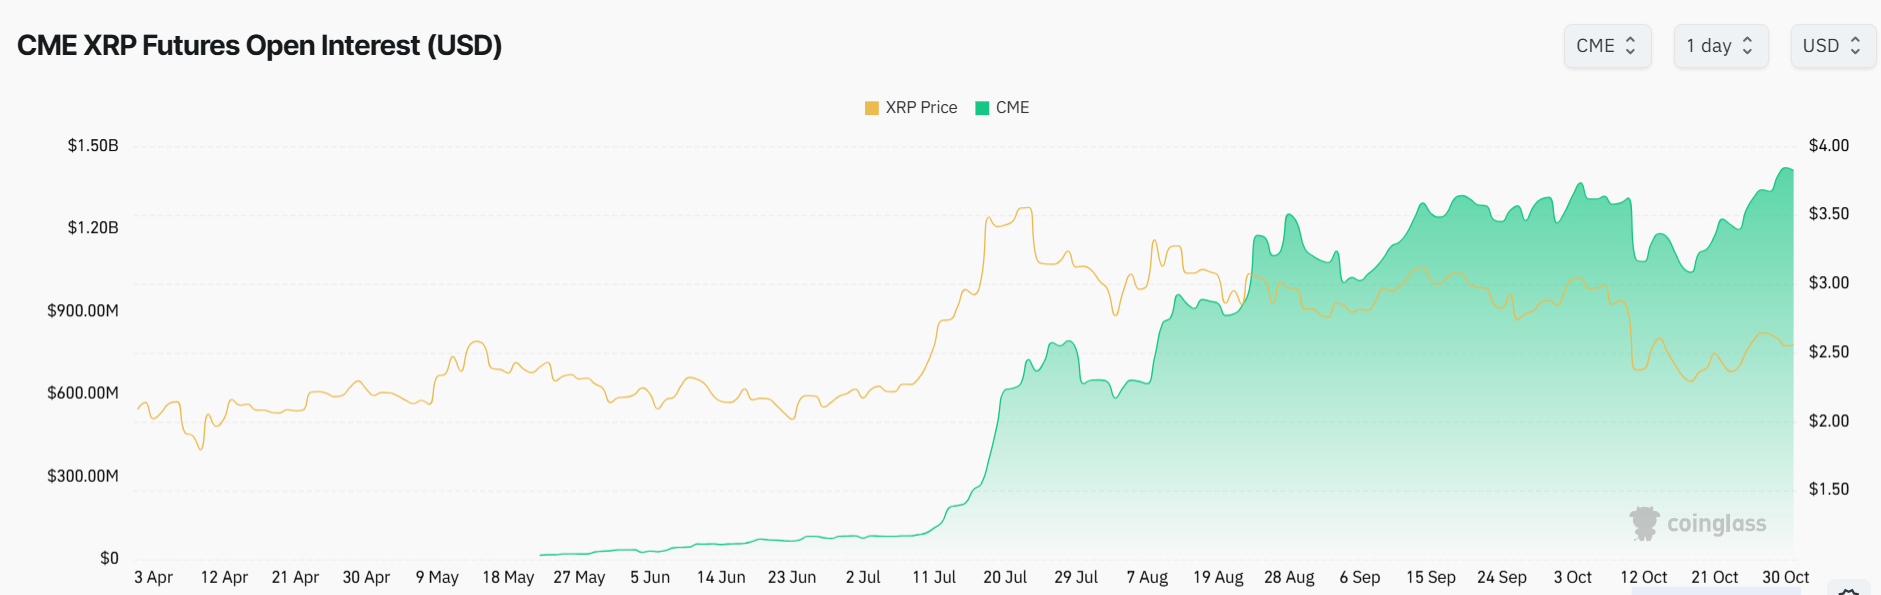Viewport: 1881px width, 595px height.
Task: Click the $1.50B left axis label
Action: (93, 146)
